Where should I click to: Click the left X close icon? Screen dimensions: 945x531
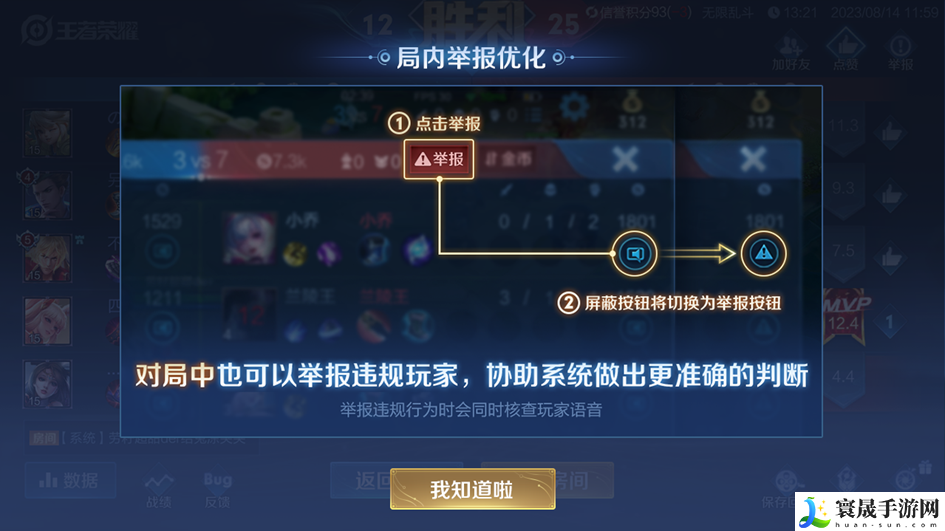click(625, 160)
